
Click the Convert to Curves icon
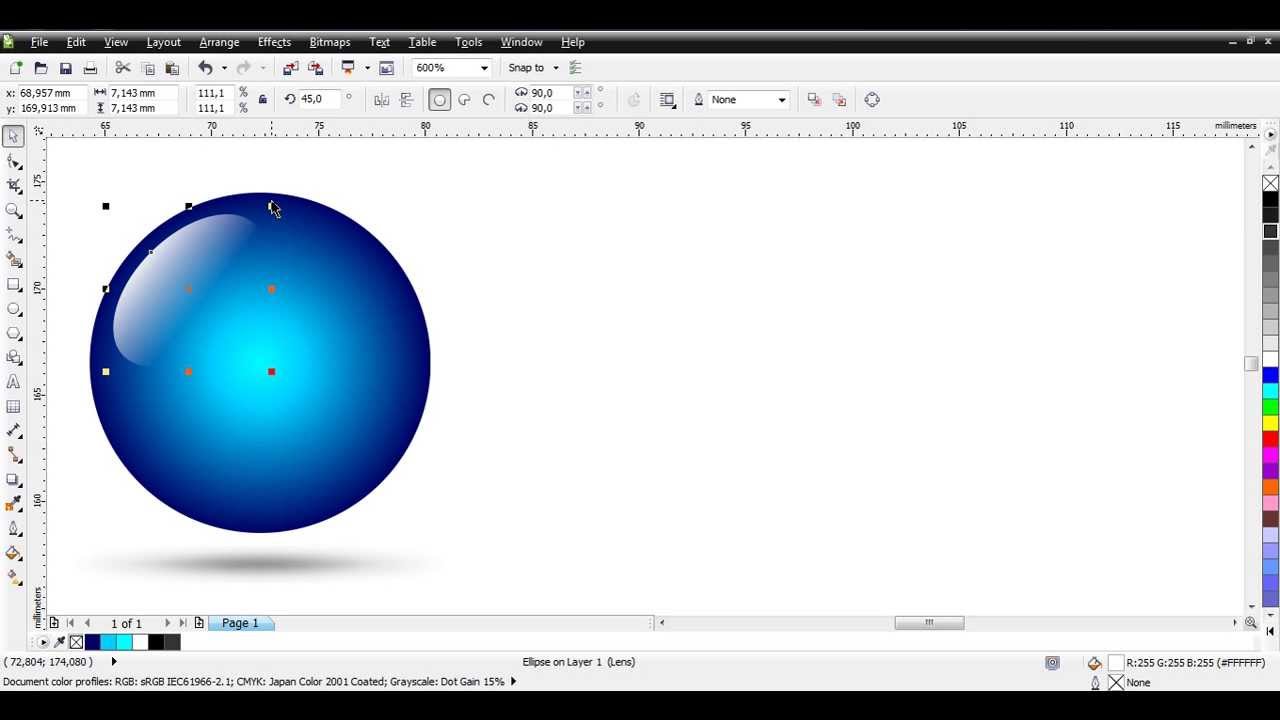[872, 100]
